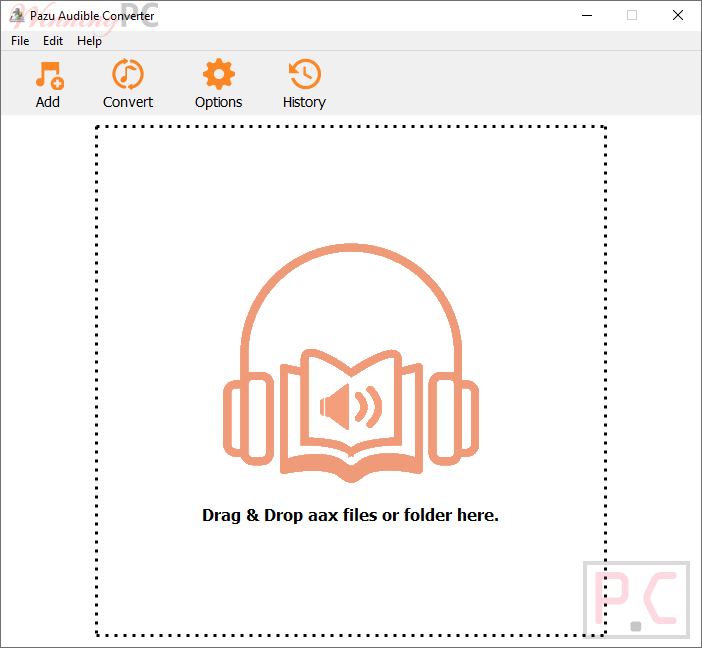Open the Options gear icon

[x=218, y=74]
